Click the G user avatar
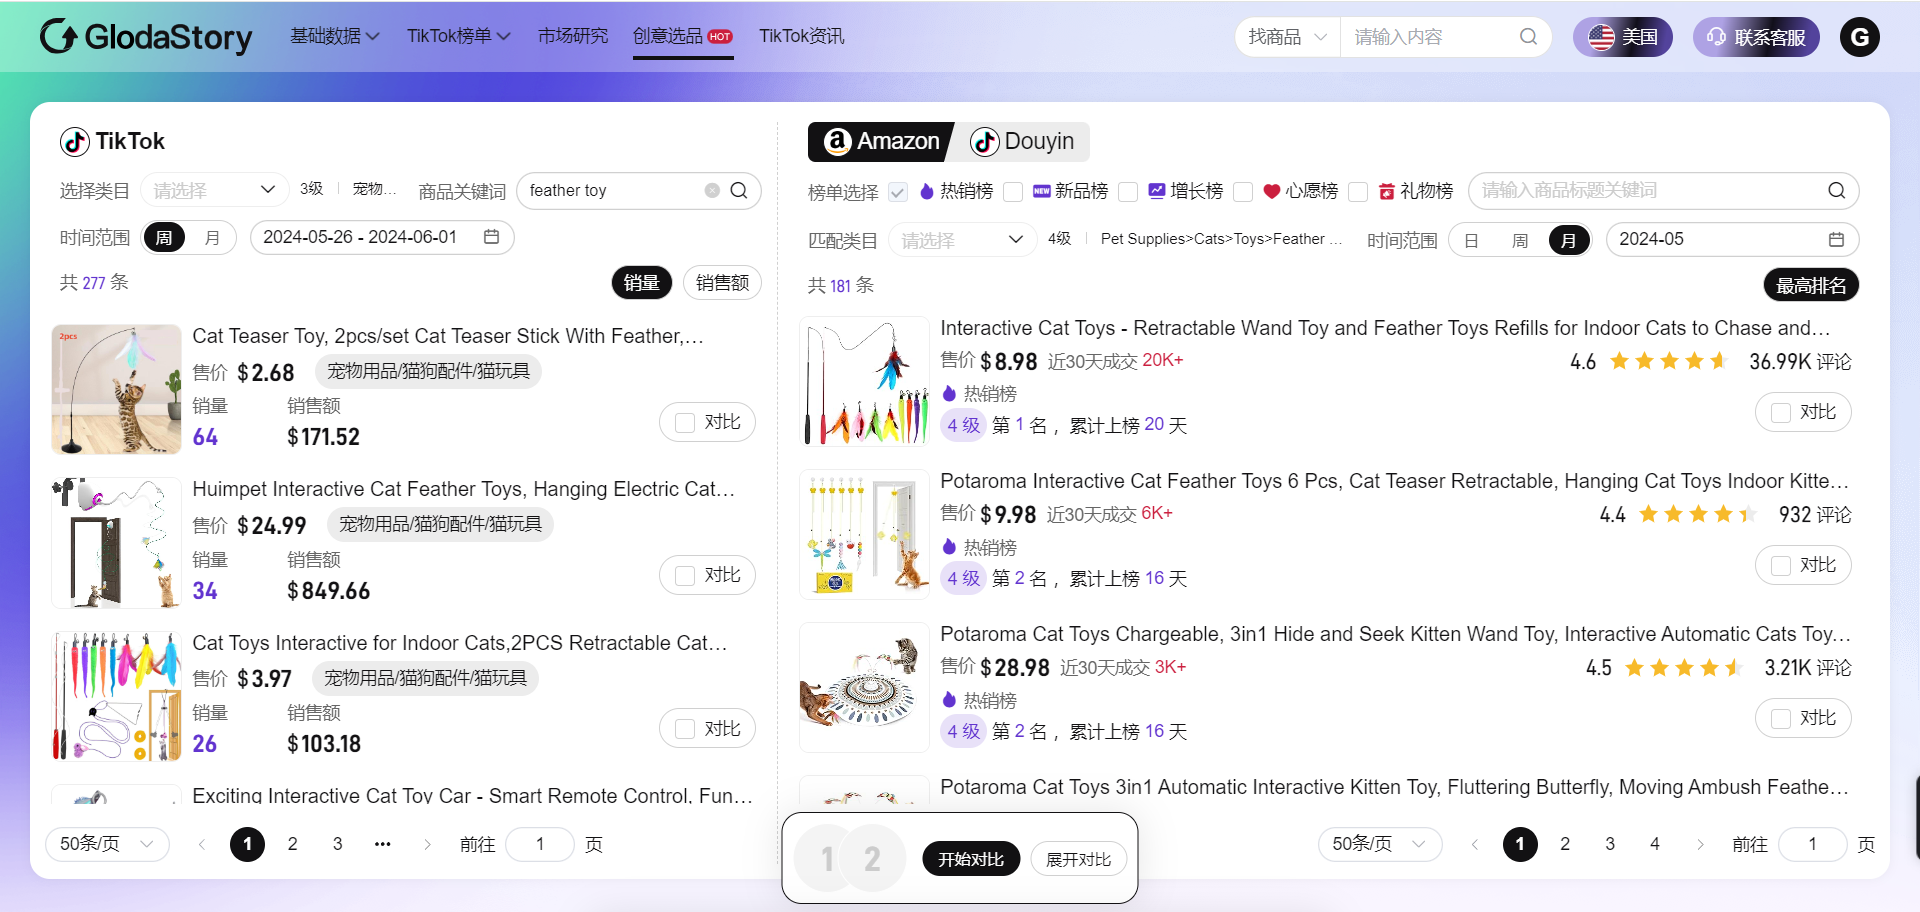Viewport: 1920px width, 912px height. click(1859, 37)
